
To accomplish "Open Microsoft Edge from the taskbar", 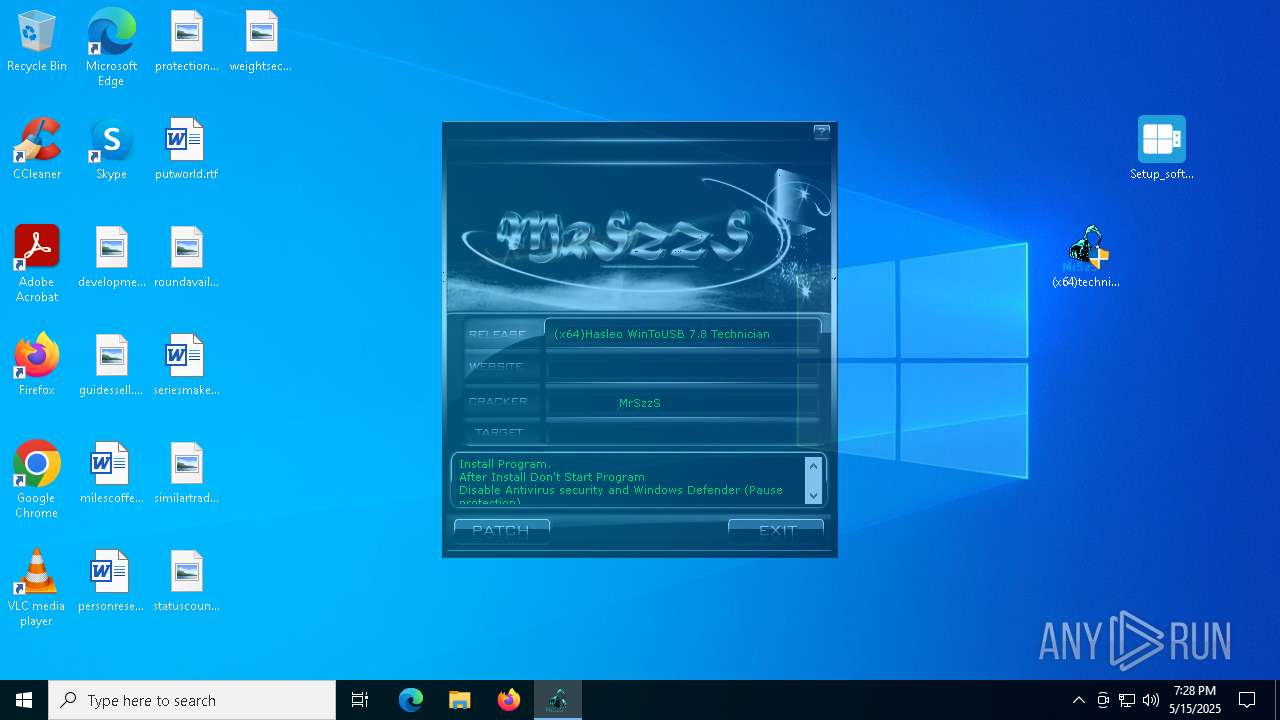I will (x=411, y=700).
